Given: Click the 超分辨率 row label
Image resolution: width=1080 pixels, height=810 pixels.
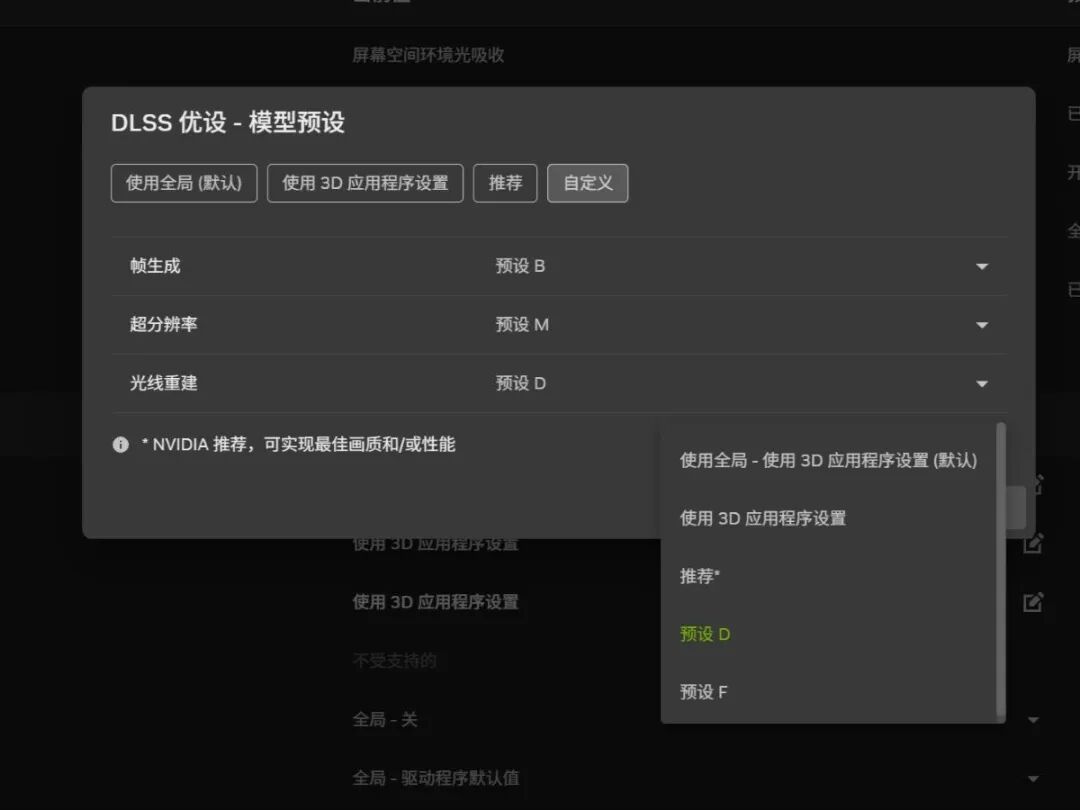Looking at the screenshot, I should click(x=163, y=325).
